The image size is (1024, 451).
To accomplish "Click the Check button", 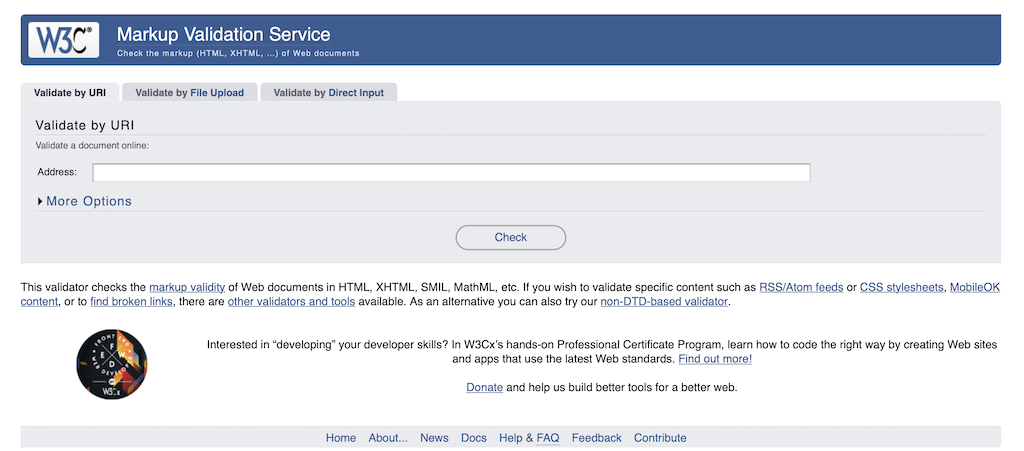I will tap(511, 238).
